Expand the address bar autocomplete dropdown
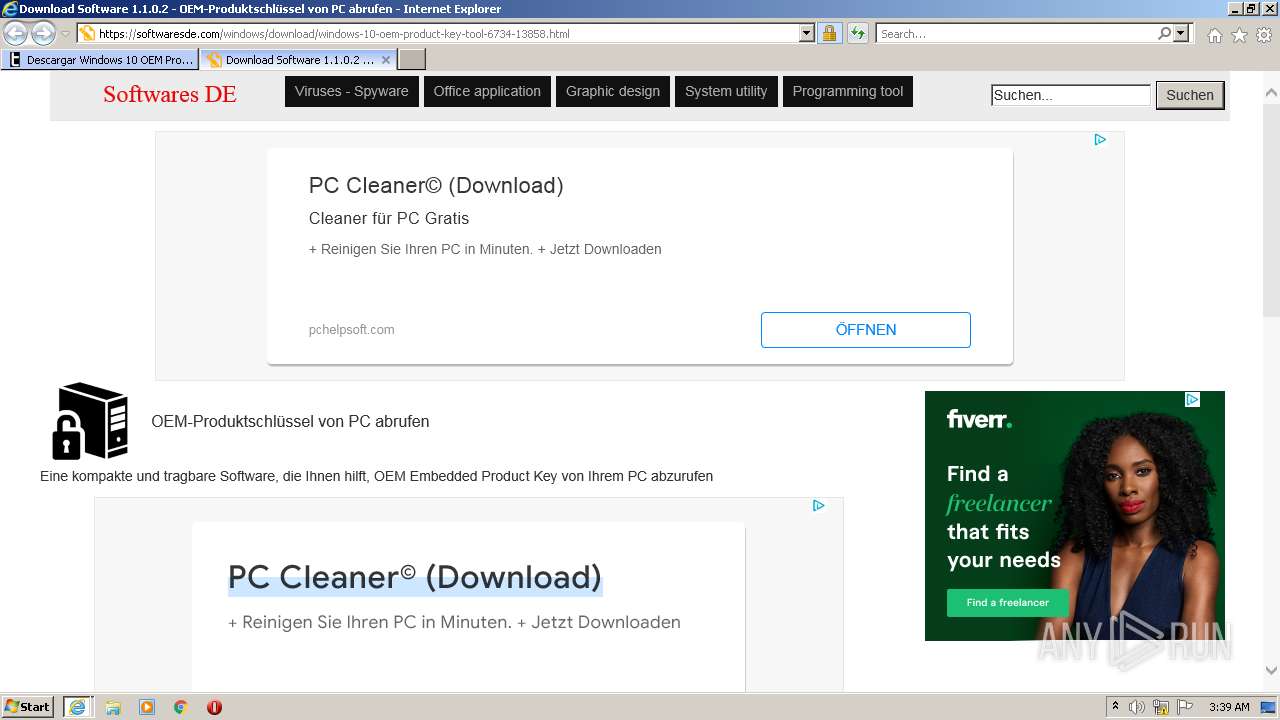Image resolution: width=1280 pixels, height=720 pixels. [x=807, y=33]
